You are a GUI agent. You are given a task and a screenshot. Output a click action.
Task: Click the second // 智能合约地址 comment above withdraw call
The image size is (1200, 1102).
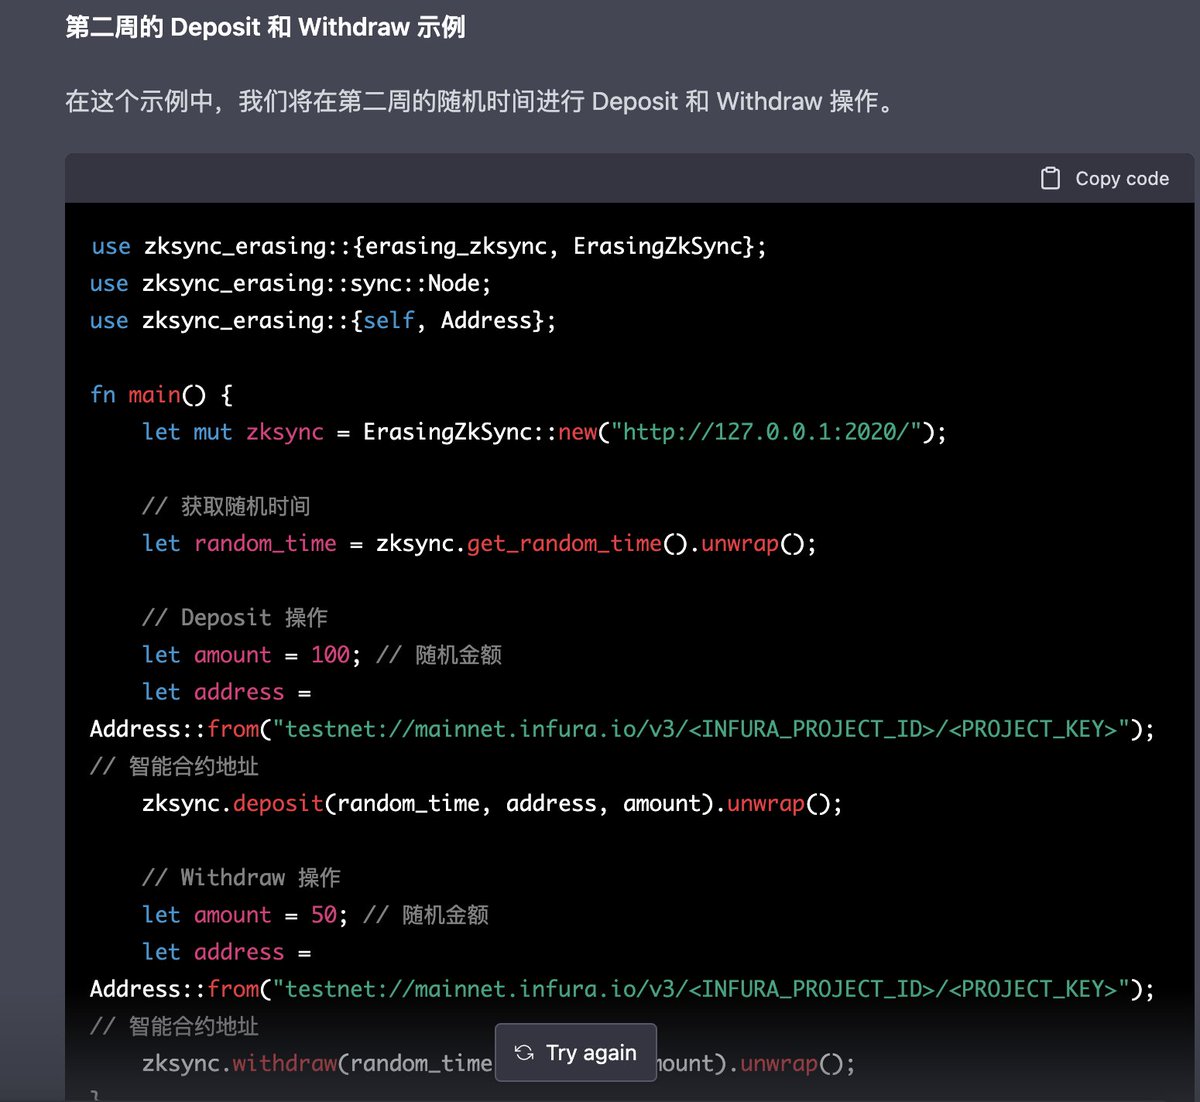[x=175, y=1026]
